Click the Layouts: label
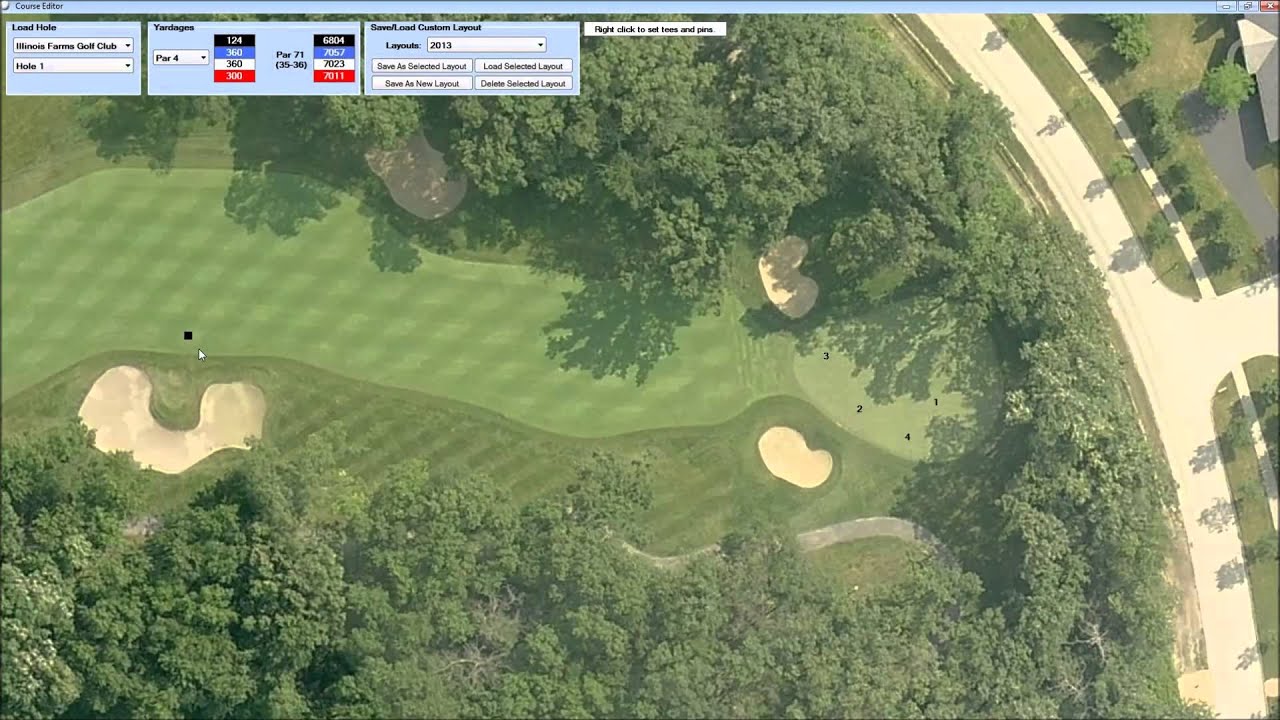Screen dimensions: 1280x720 403,46
